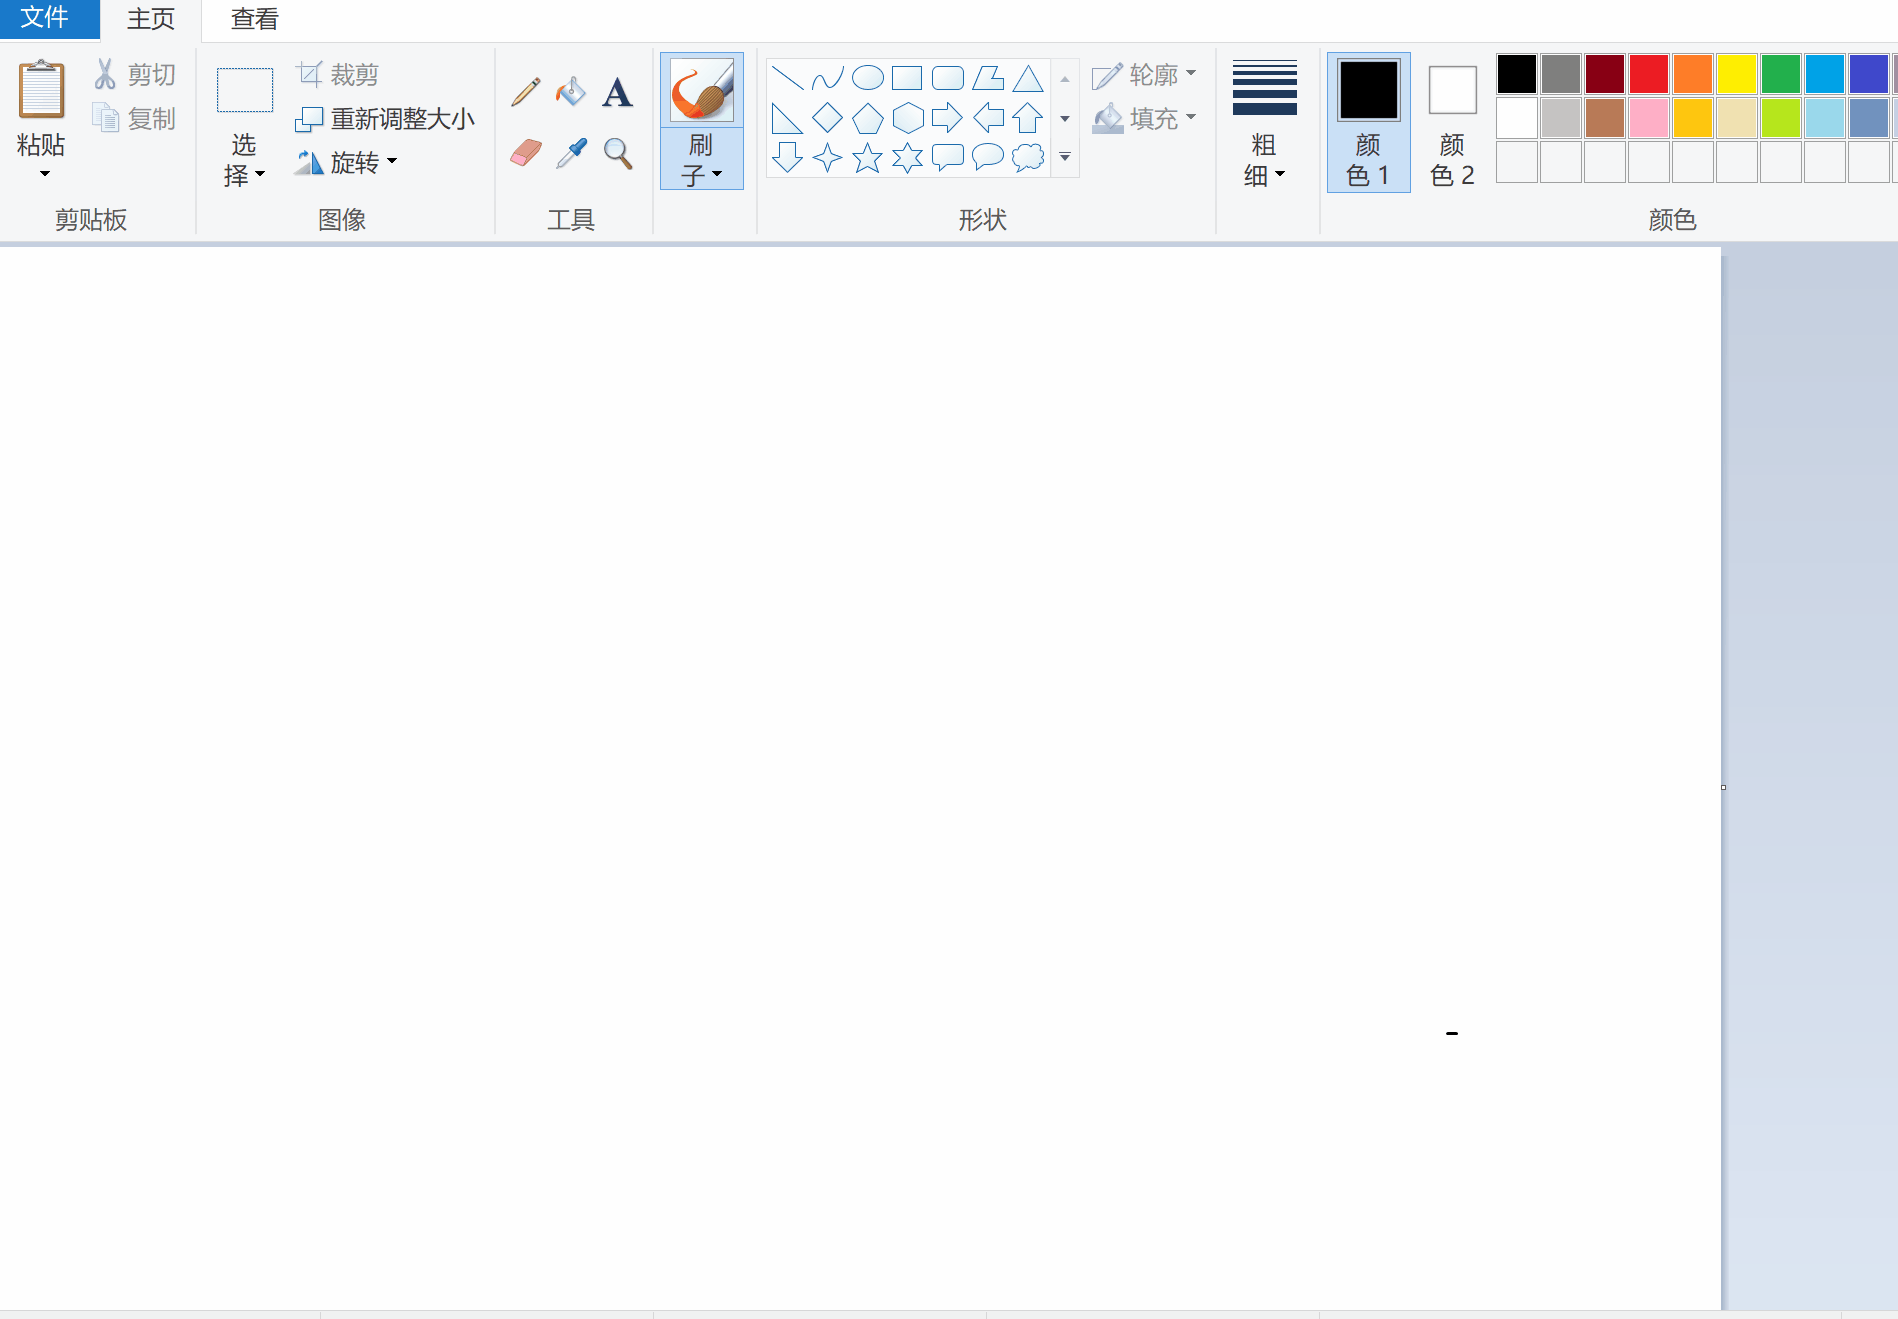Image resolution: width=1898 pixels, height=1319 pixels.
Task: Choose the Rectangle shape
Action: (907, 78)
